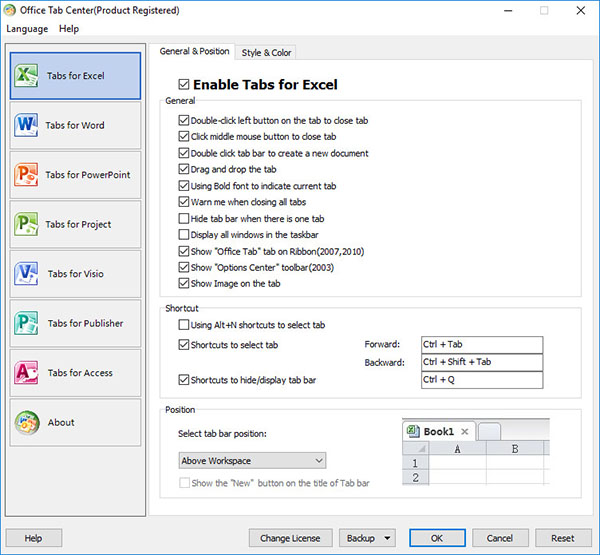Expand the Backup button dropdown arrow
This screenshot has height=555, width=600.
pyautogui.click(x=387, y=538)
